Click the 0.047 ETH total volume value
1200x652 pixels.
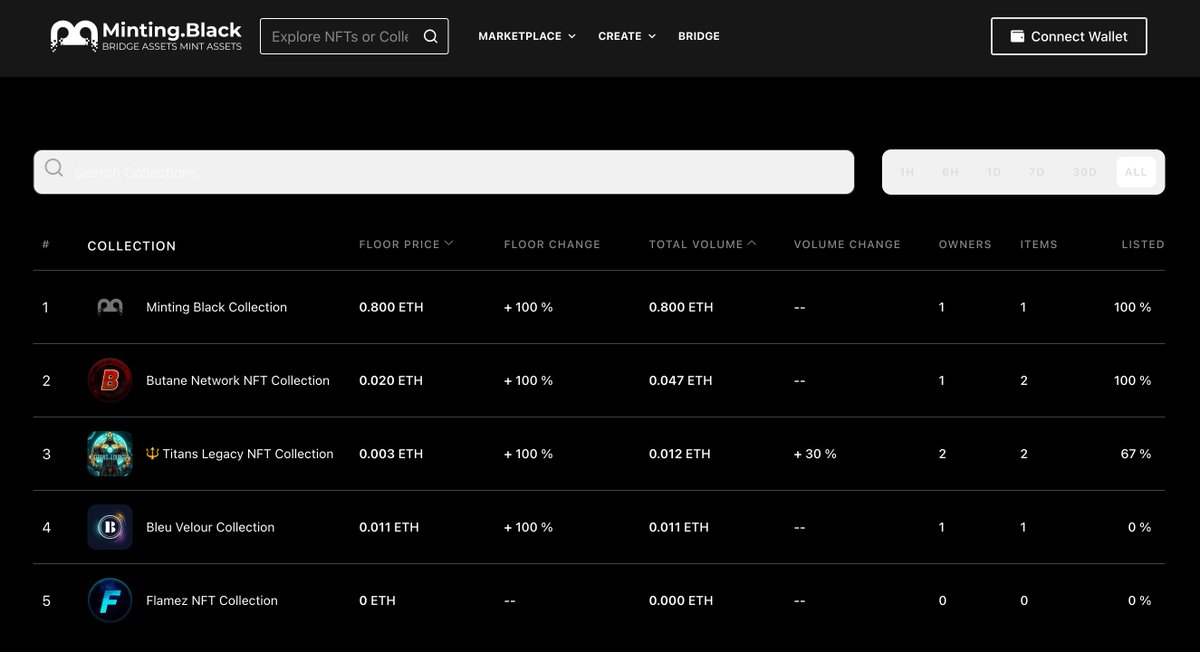(x=681, y=380)
